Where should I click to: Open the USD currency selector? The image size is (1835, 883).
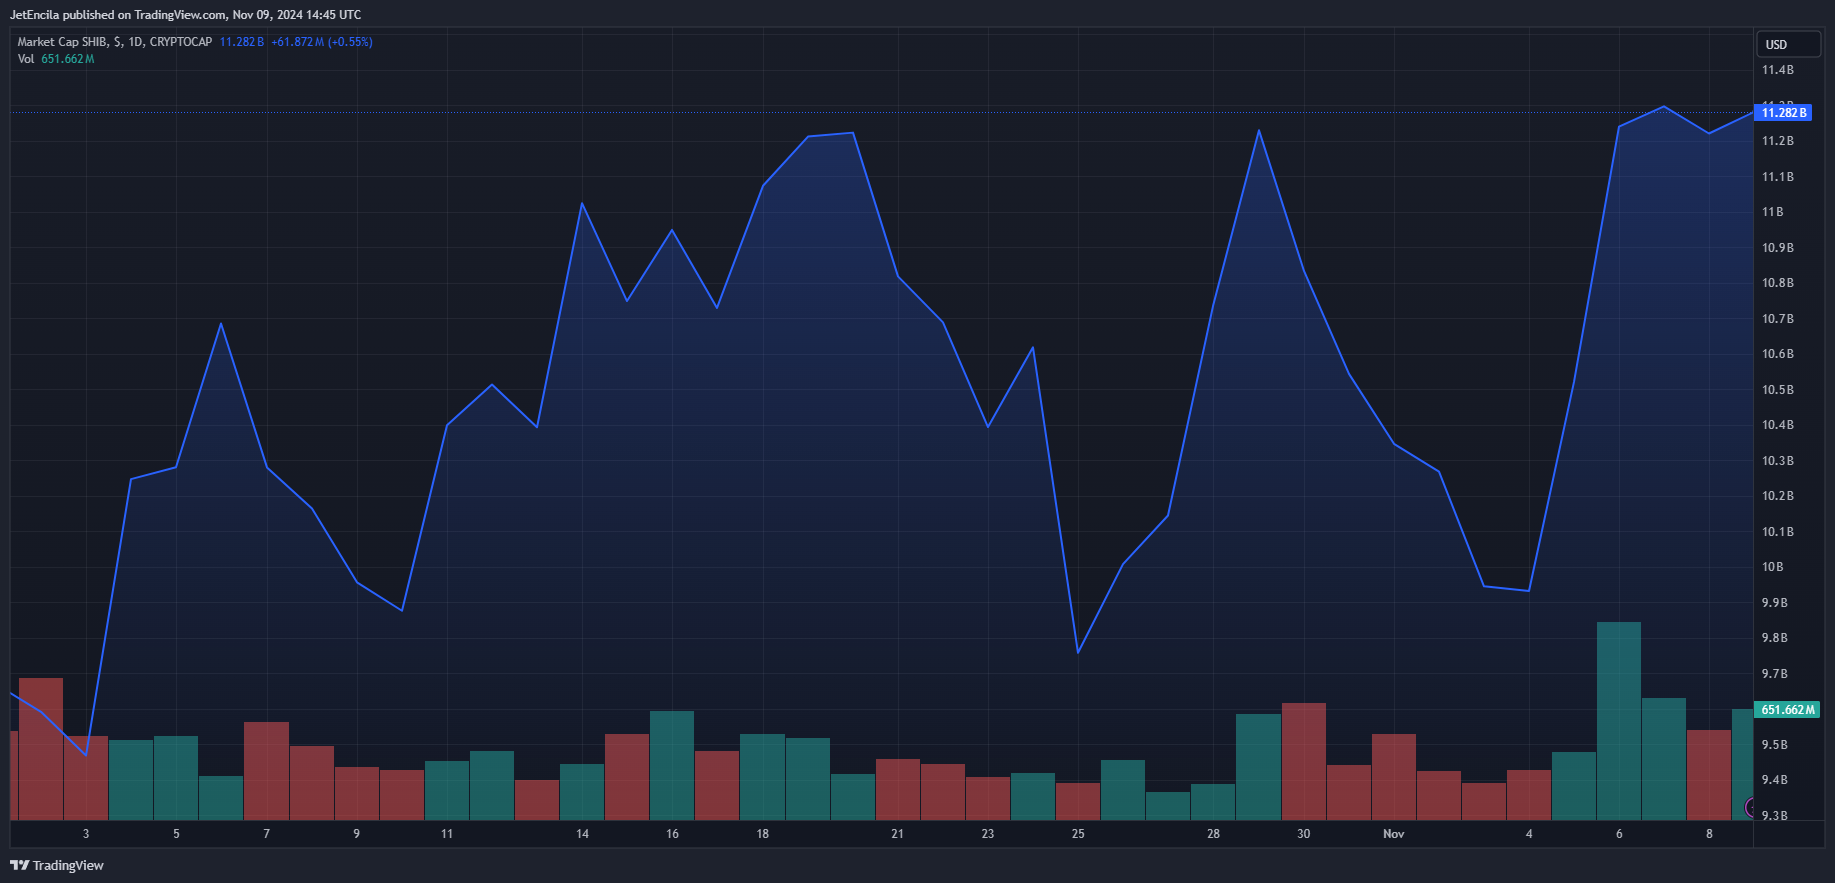point(1787,44)
